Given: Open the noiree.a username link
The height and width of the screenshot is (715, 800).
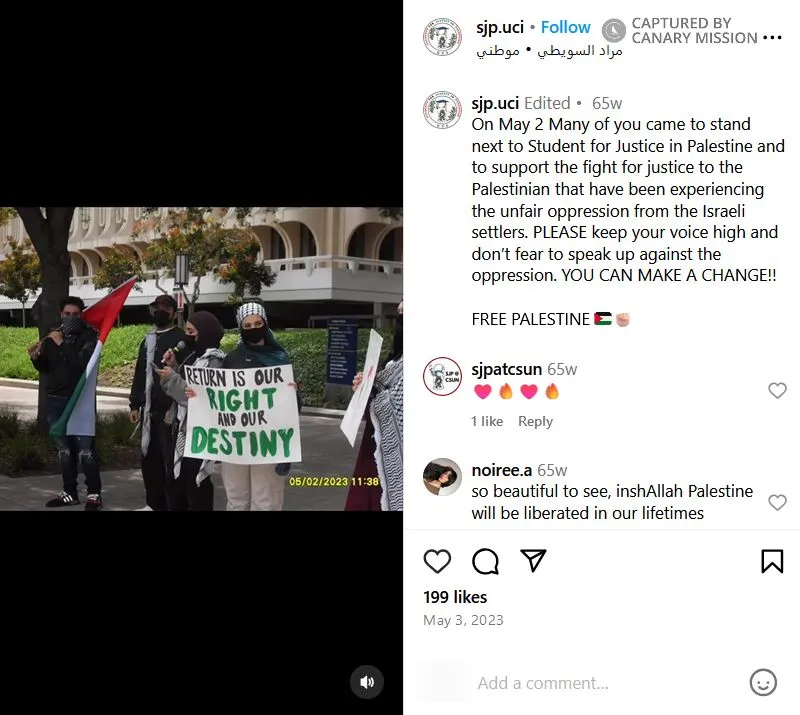Looking at the screenshot, I should 502,470.
